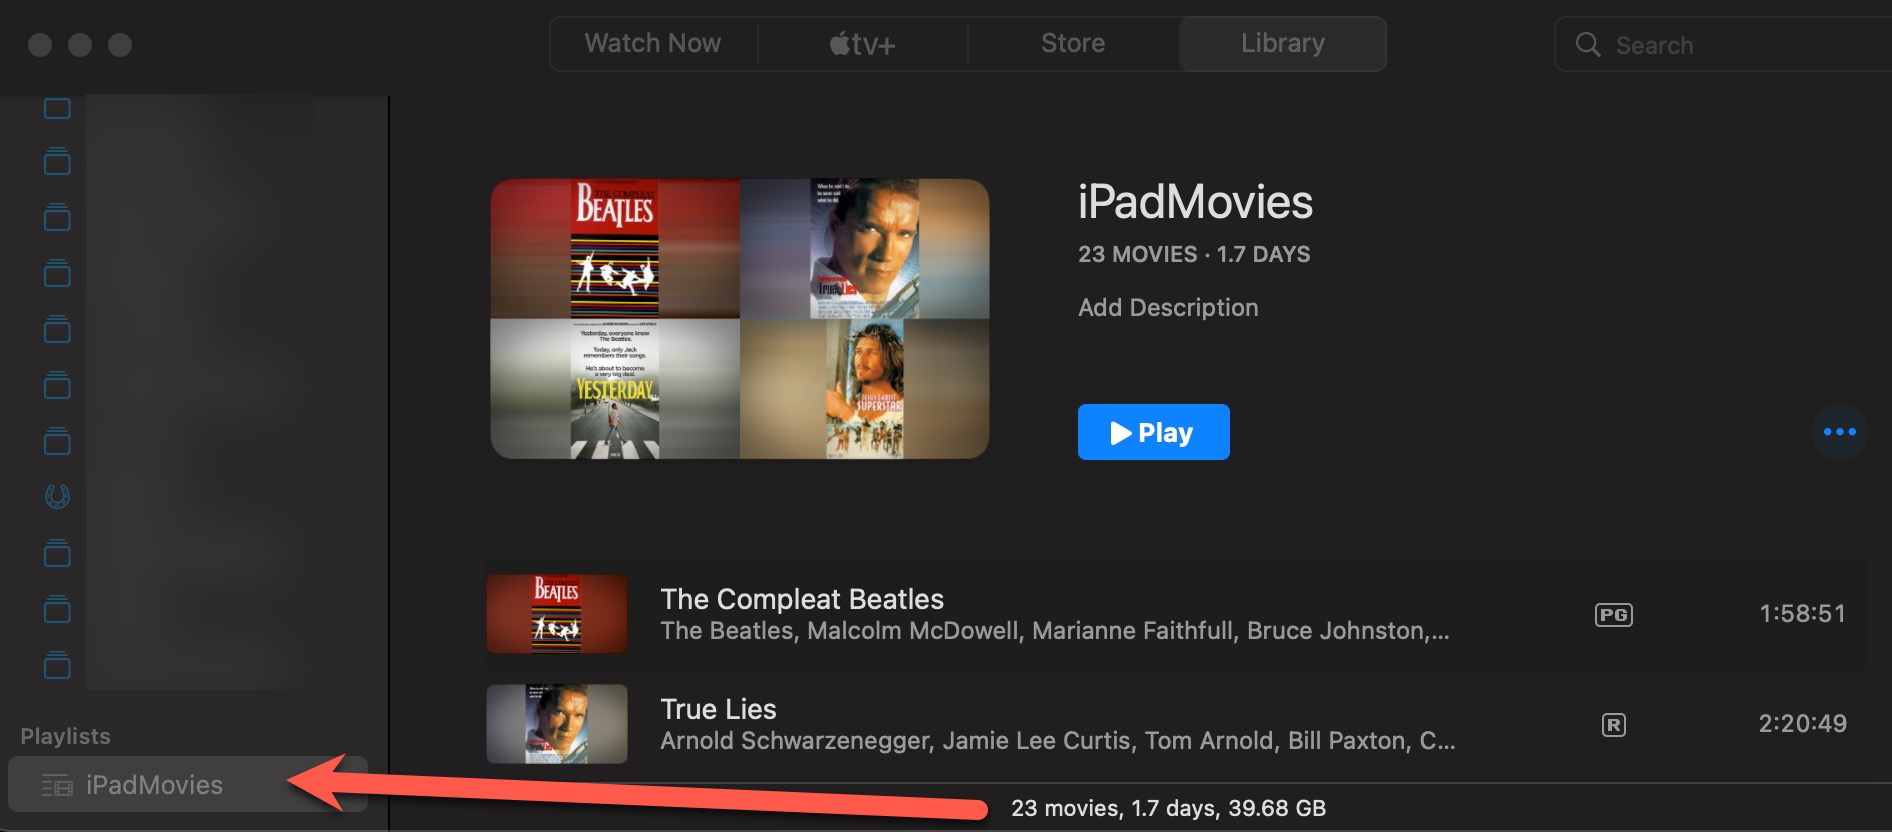Click the Playlists sidebar header
The height and width of the screenshot is (832, 1892).
click(66, 736)
